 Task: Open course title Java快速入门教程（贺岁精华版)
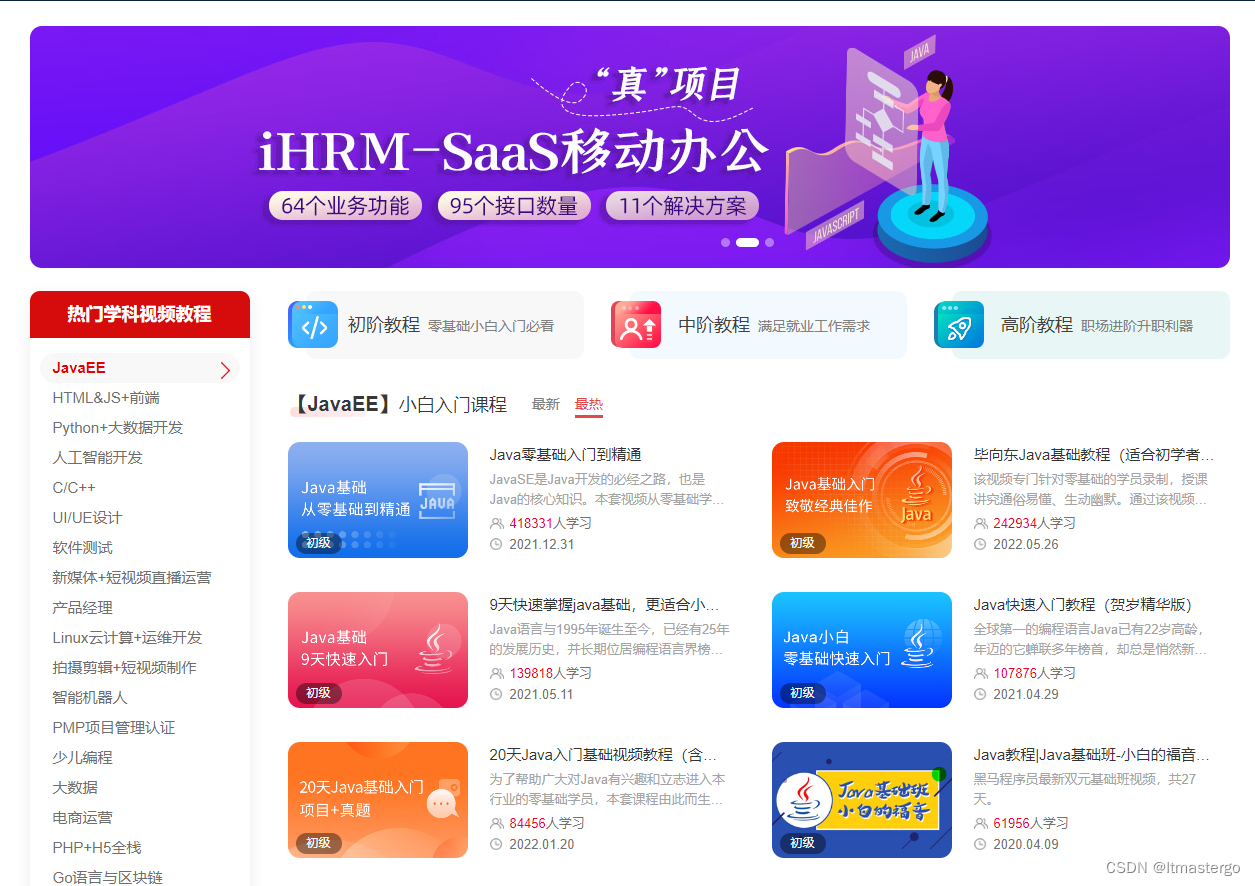click(1083, 605)
